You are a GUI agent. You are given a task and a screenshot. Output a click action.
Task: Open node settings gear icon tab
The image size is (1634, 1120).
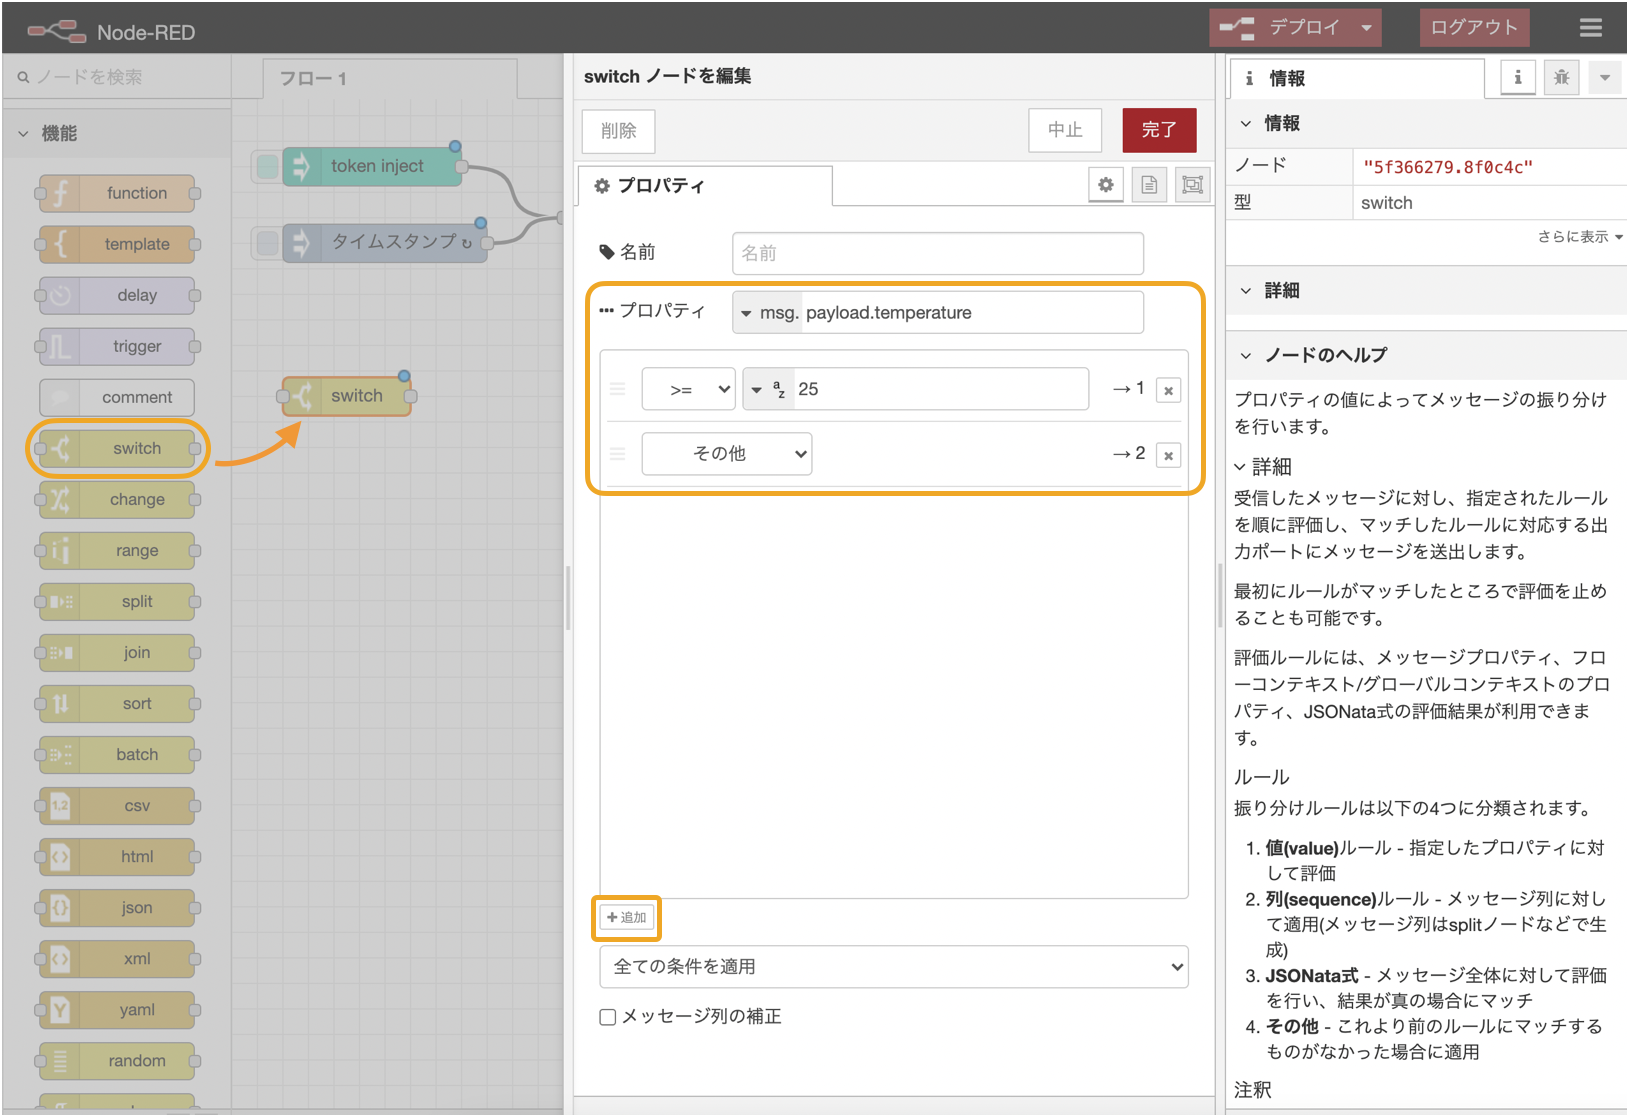(x=1105, y=184)
